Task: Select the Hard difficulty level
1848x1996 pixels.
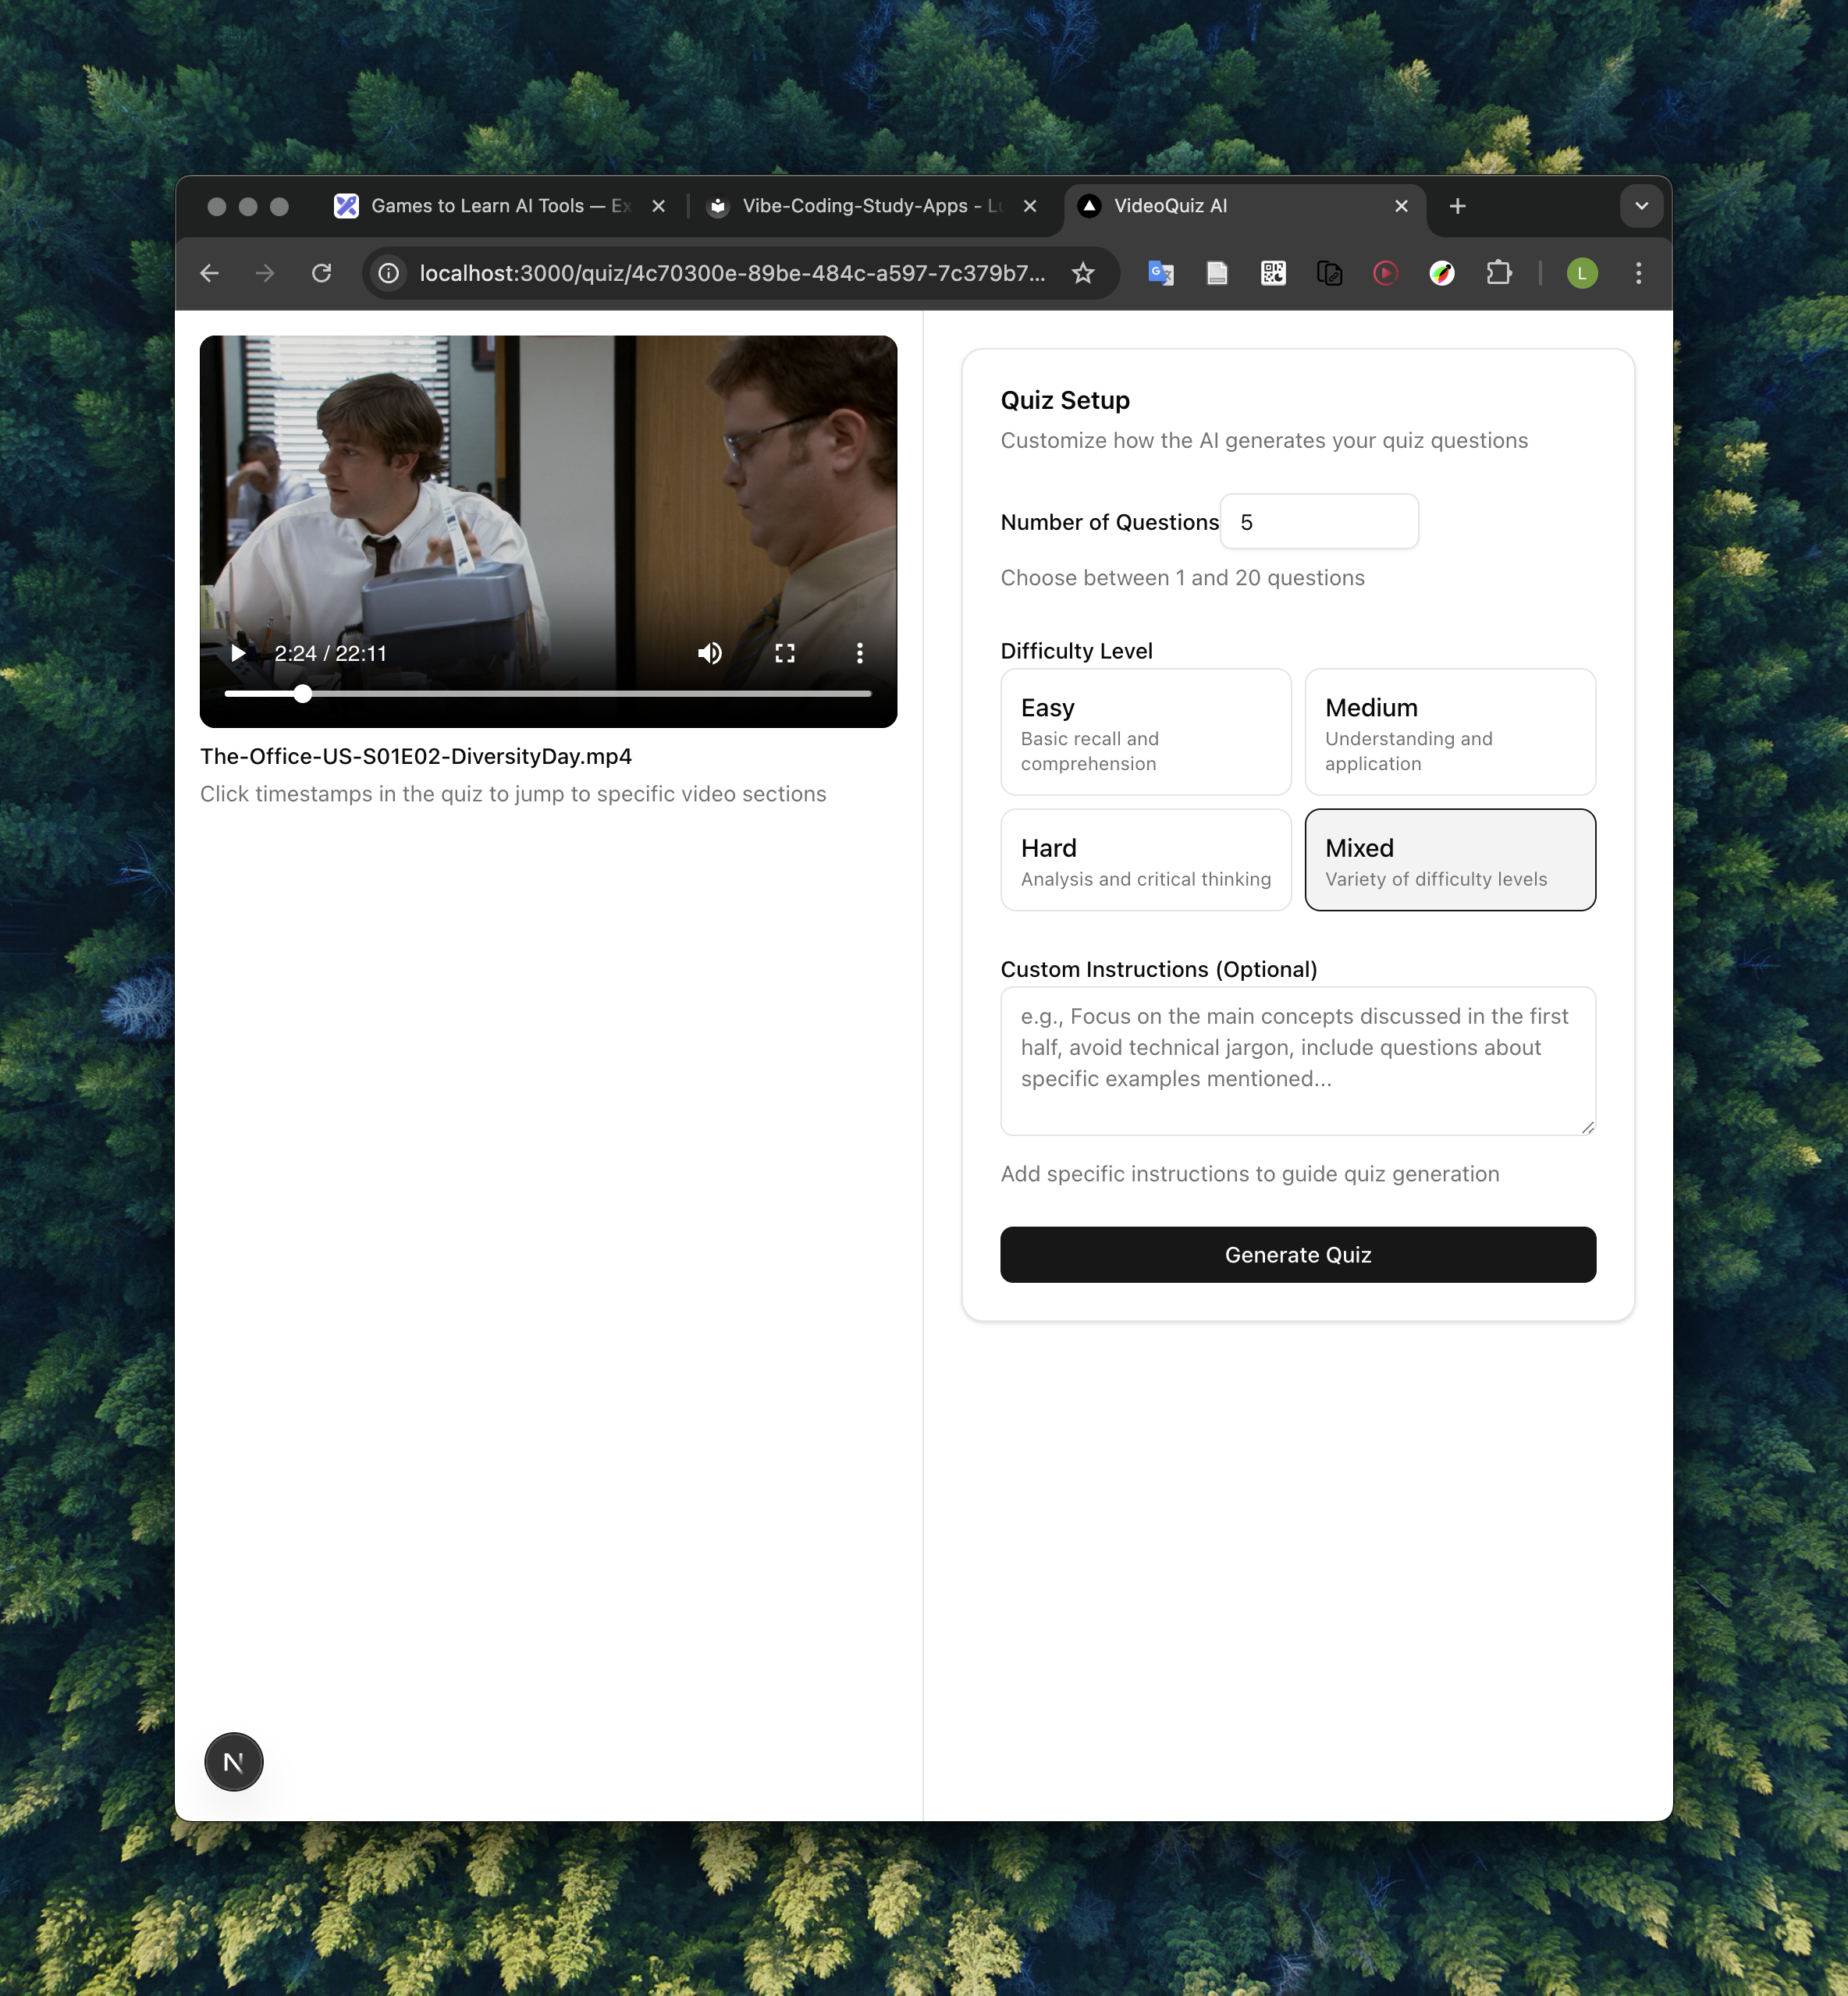Action: pos(1145,859)
